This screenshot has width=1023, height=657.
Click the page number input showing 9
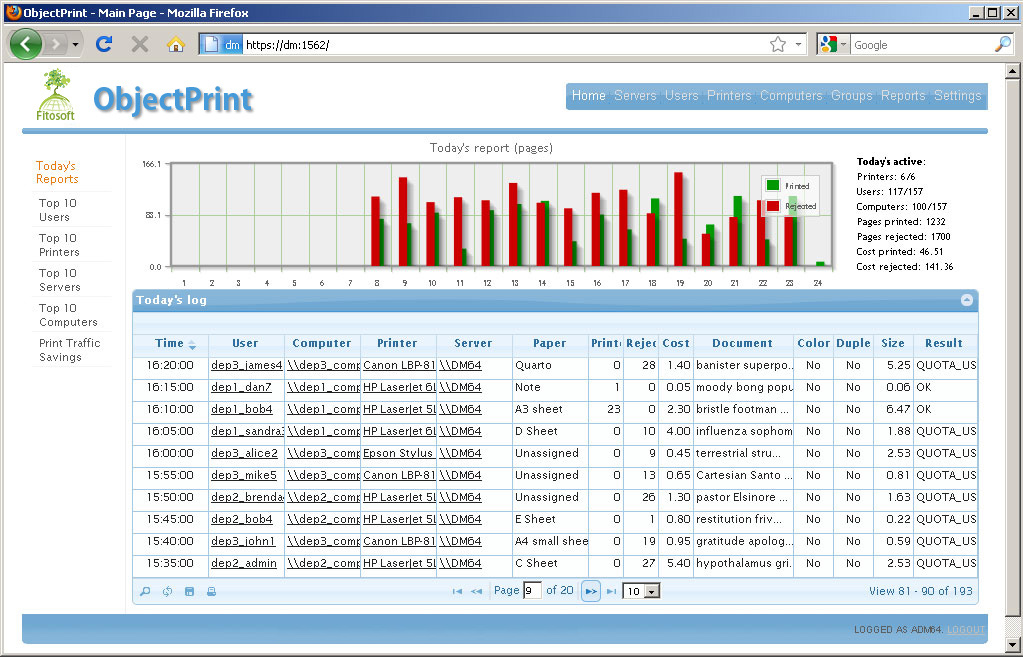click(532, 590)
